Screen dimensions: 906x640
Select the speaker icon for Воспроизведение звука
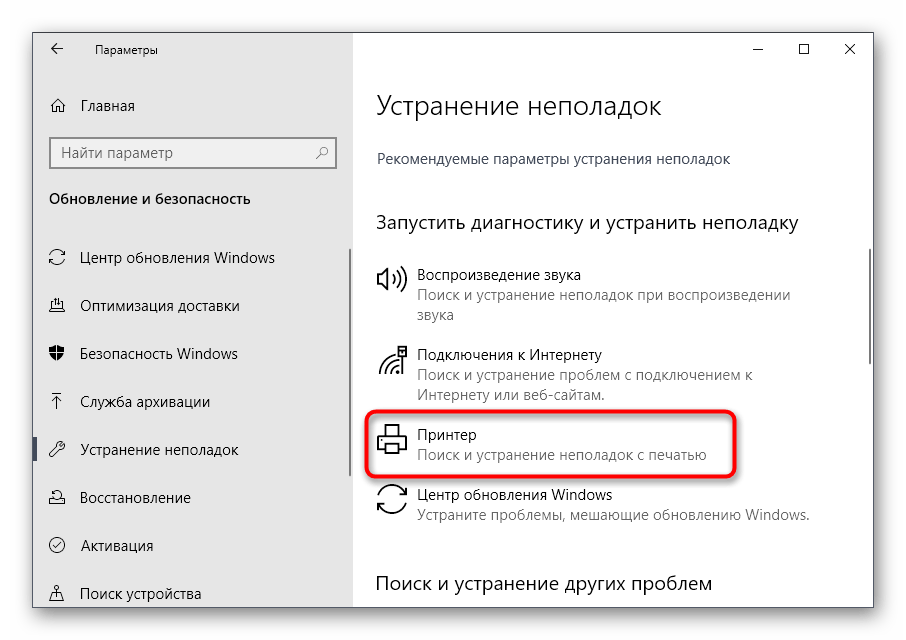click(x=394, y=274)
